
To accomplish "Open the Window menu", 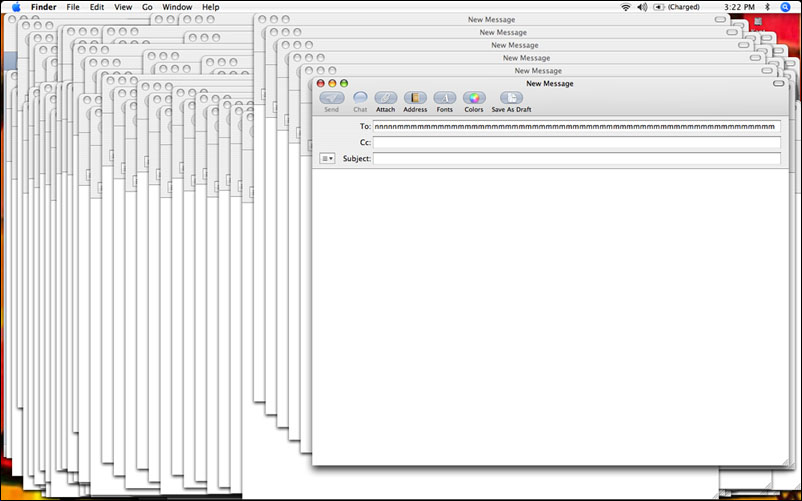I will (x=177, y=7).
